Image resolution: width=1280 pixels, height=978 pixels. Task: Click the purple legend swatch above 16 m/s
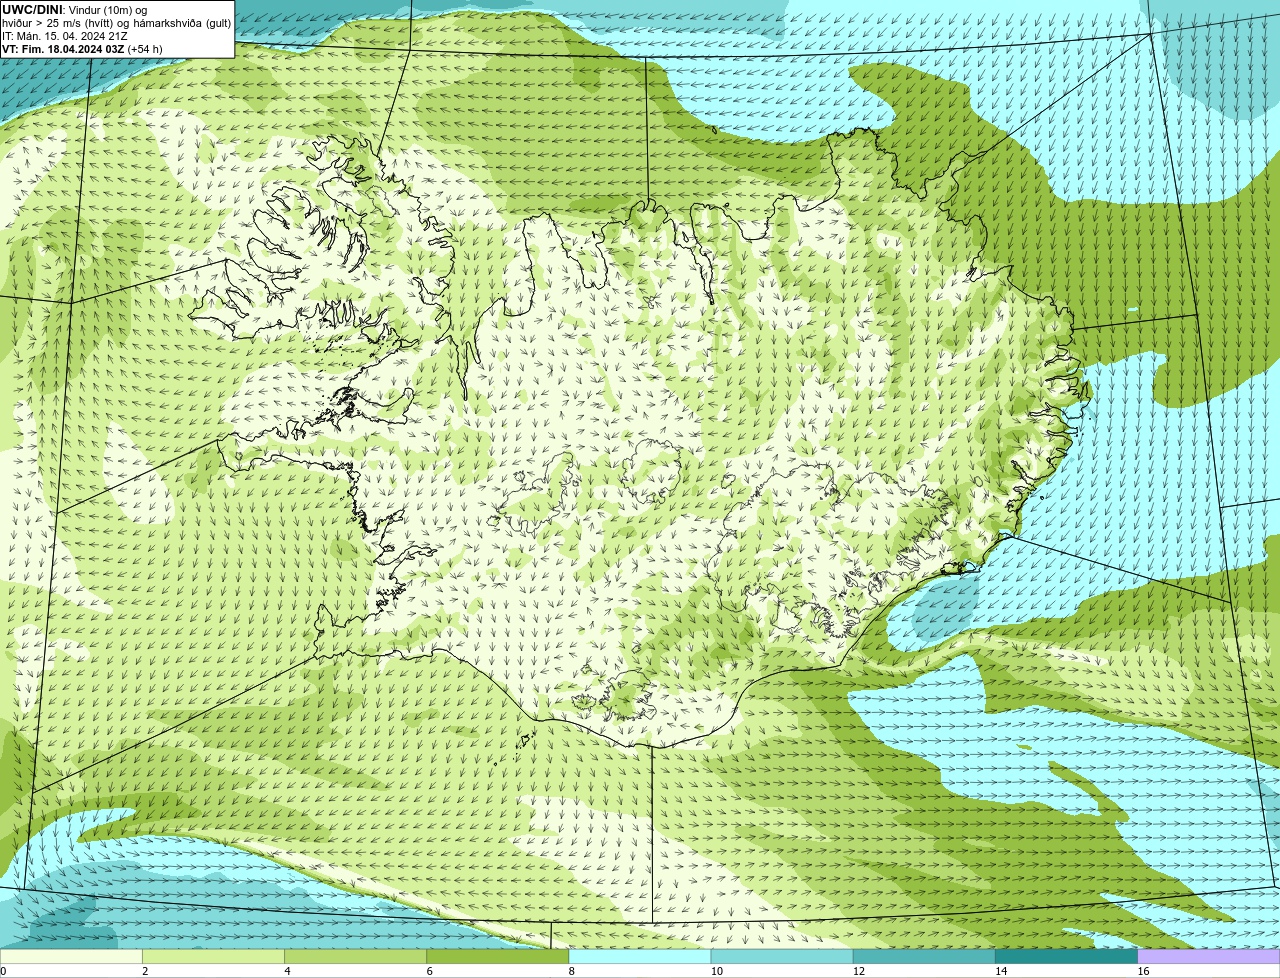[1209, 956]
